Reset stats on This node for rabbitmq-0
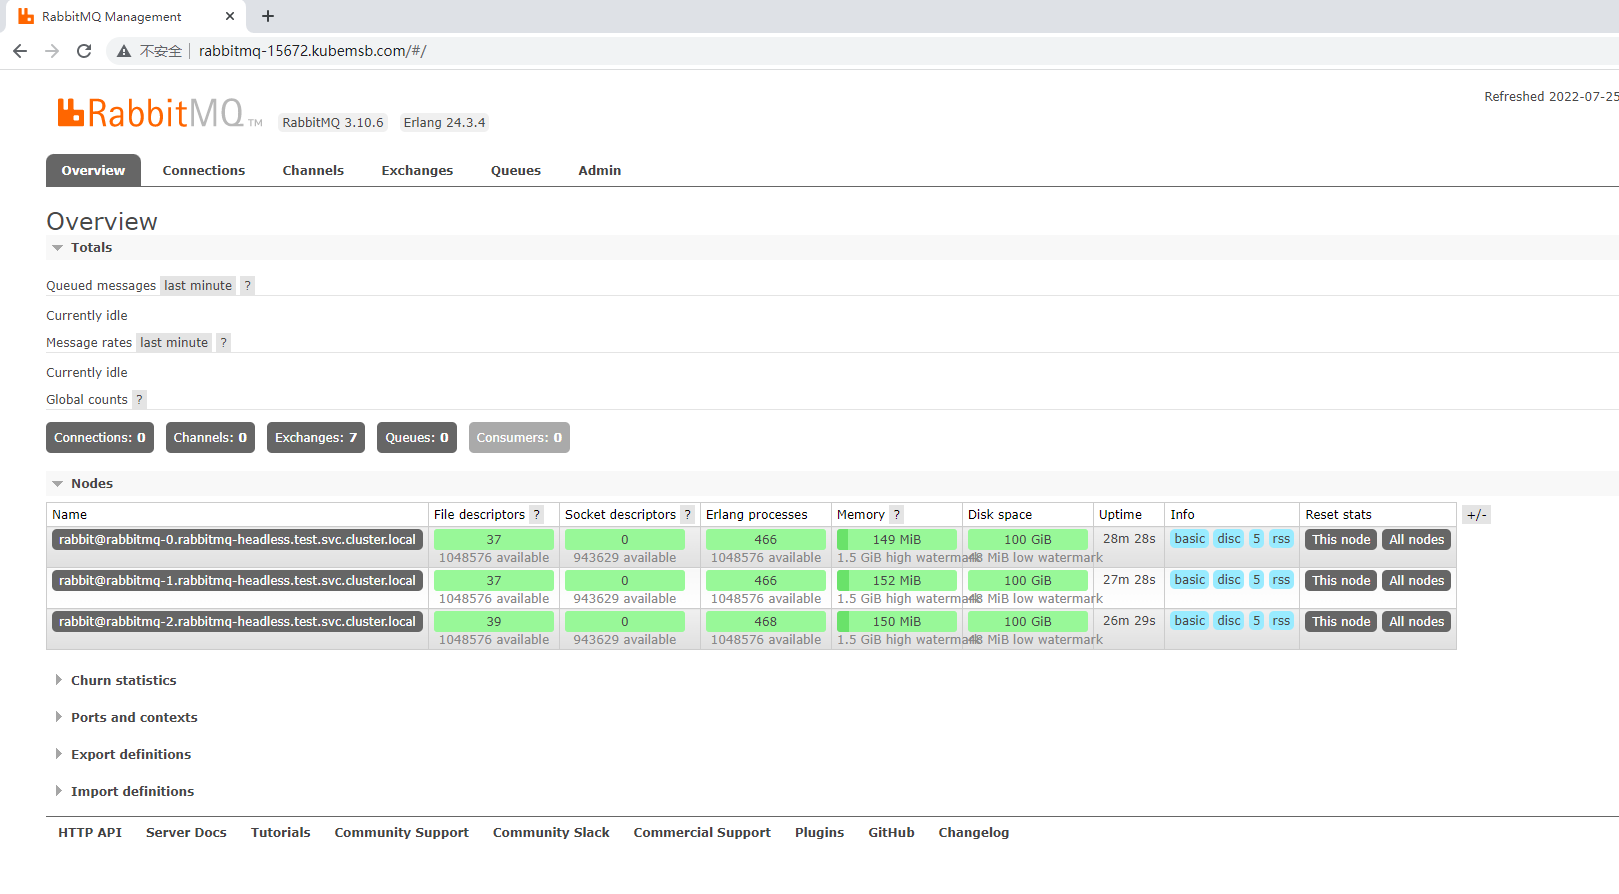Screen dimensions: 1619x894 click(1341, 540)
